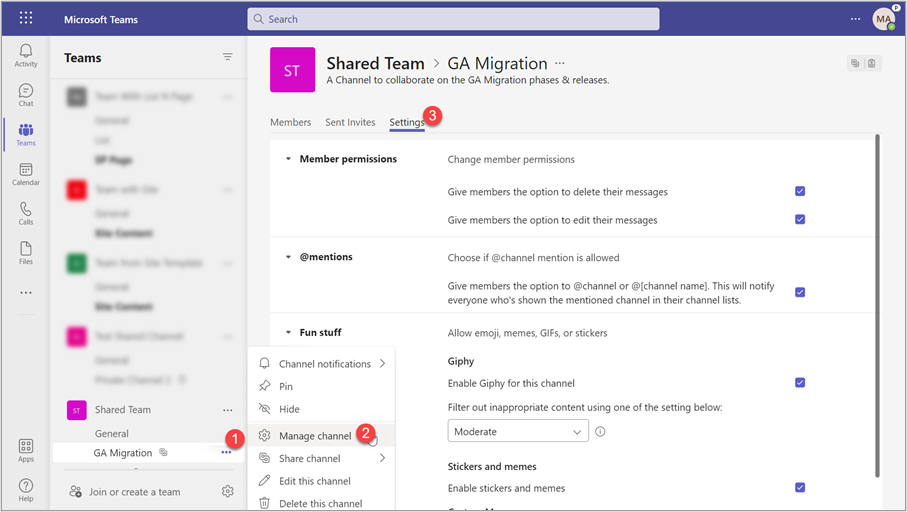Click the Teams list filter icon

pyautogui.click(x=228, y=58)
